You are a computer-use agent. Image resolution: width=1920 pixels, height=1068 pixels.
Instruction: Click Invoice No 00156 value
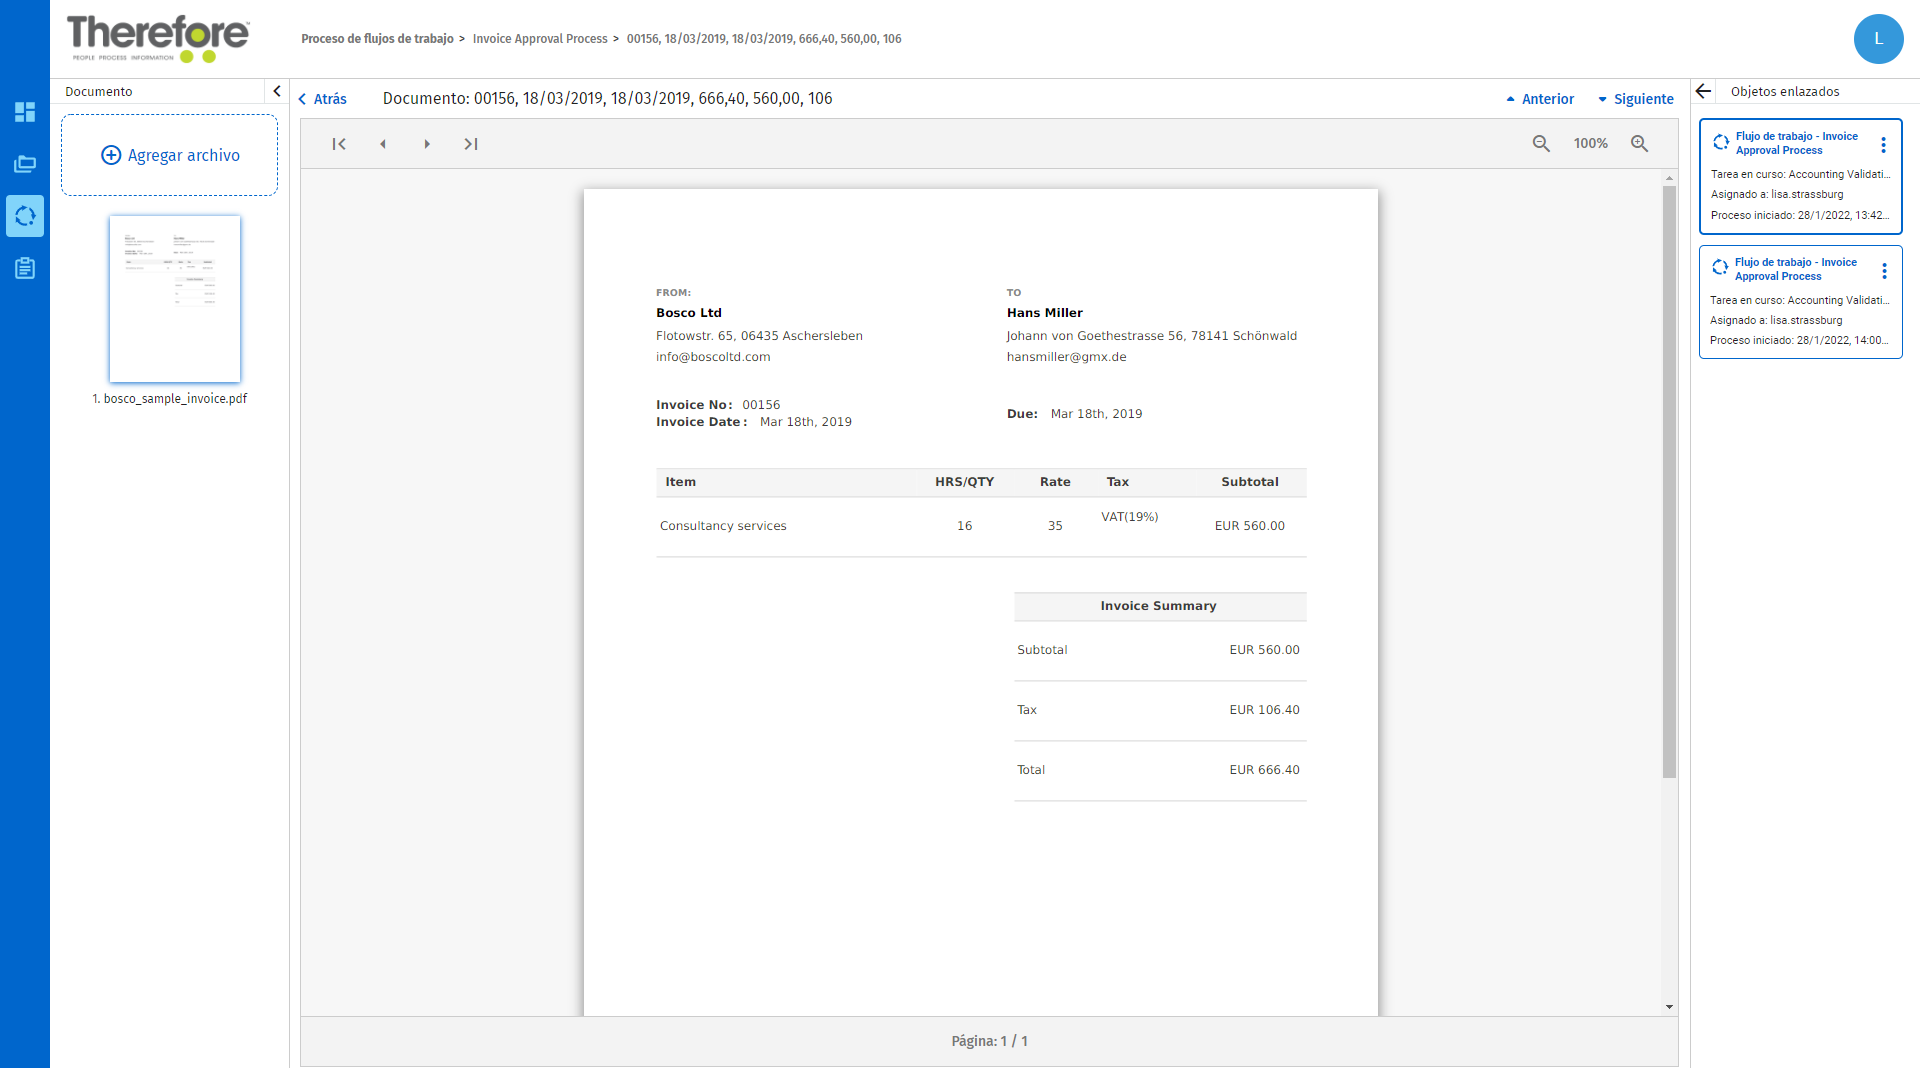pyautogui.click(x=761, y=405)
